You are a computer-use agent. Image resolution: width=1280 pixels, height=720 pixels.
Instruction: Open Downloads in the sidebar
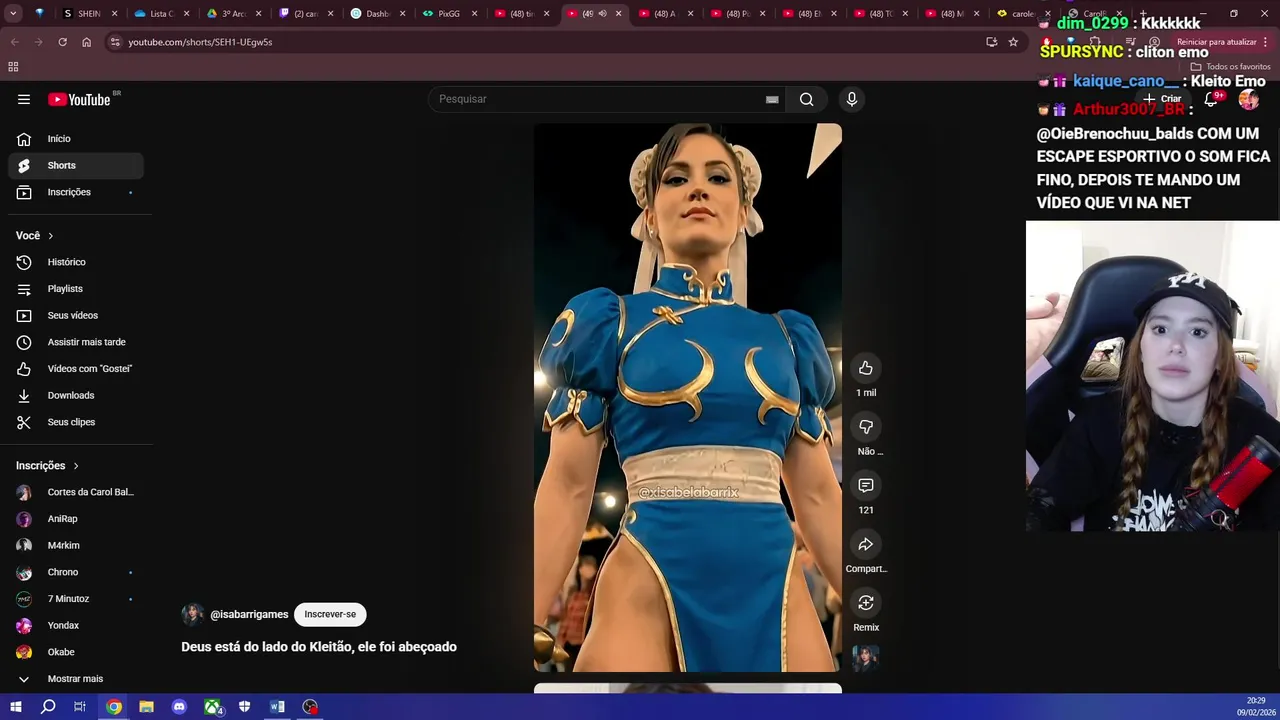tap(76, 395)
